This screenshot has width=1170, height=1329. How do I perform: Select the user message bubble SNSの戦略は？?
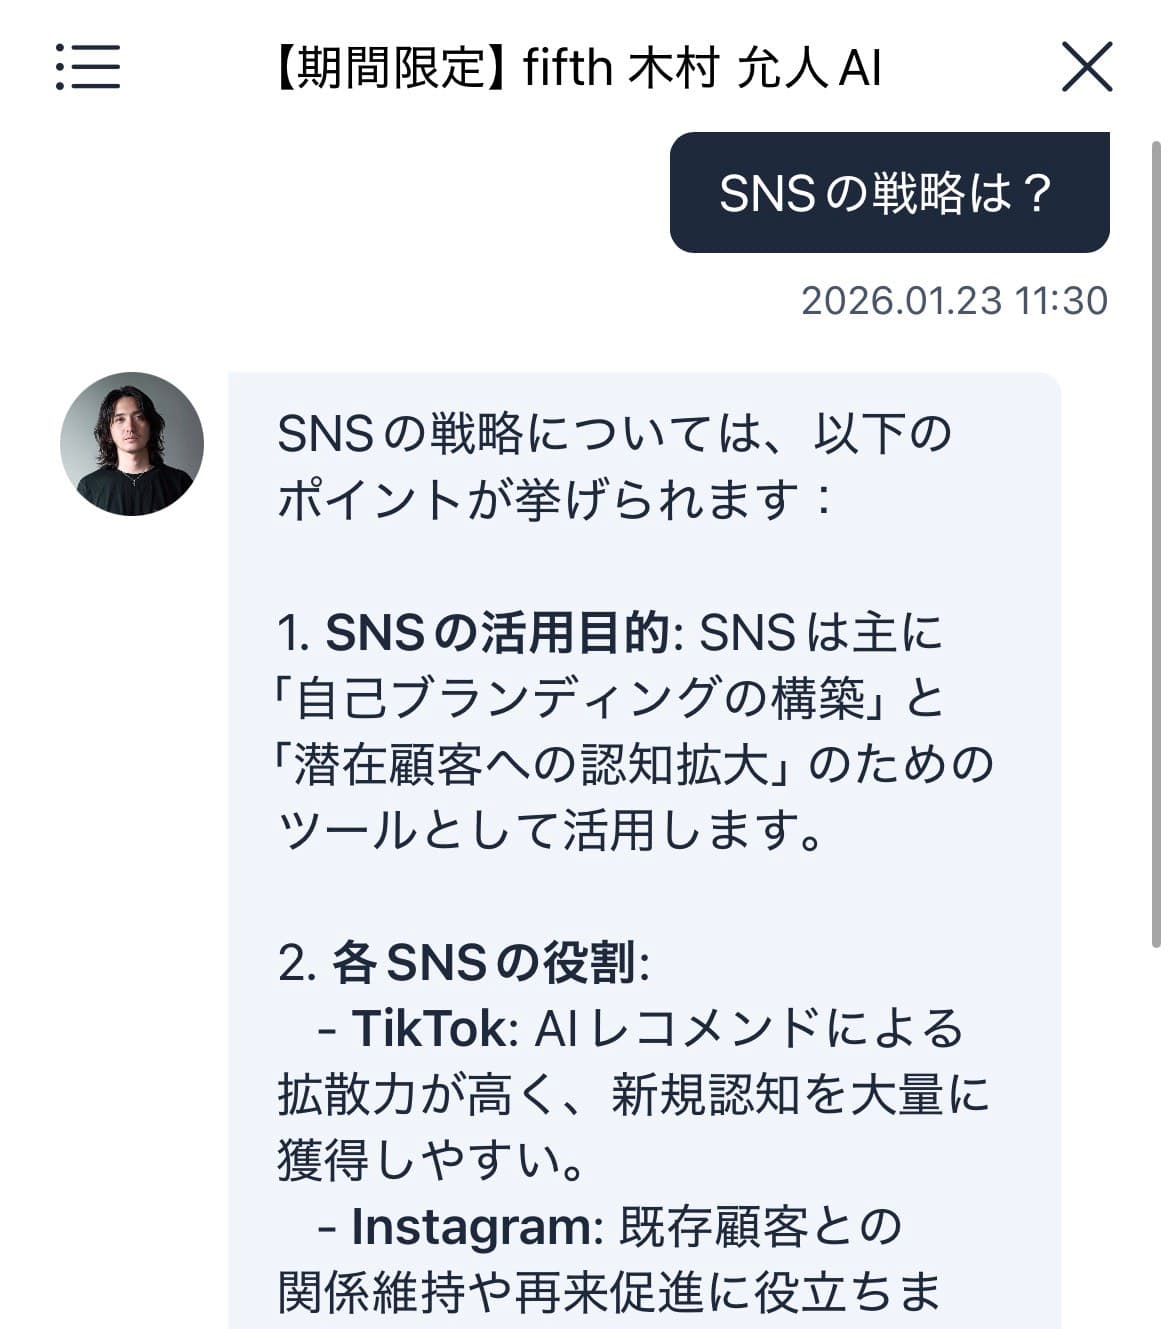[x=889, y=192]
